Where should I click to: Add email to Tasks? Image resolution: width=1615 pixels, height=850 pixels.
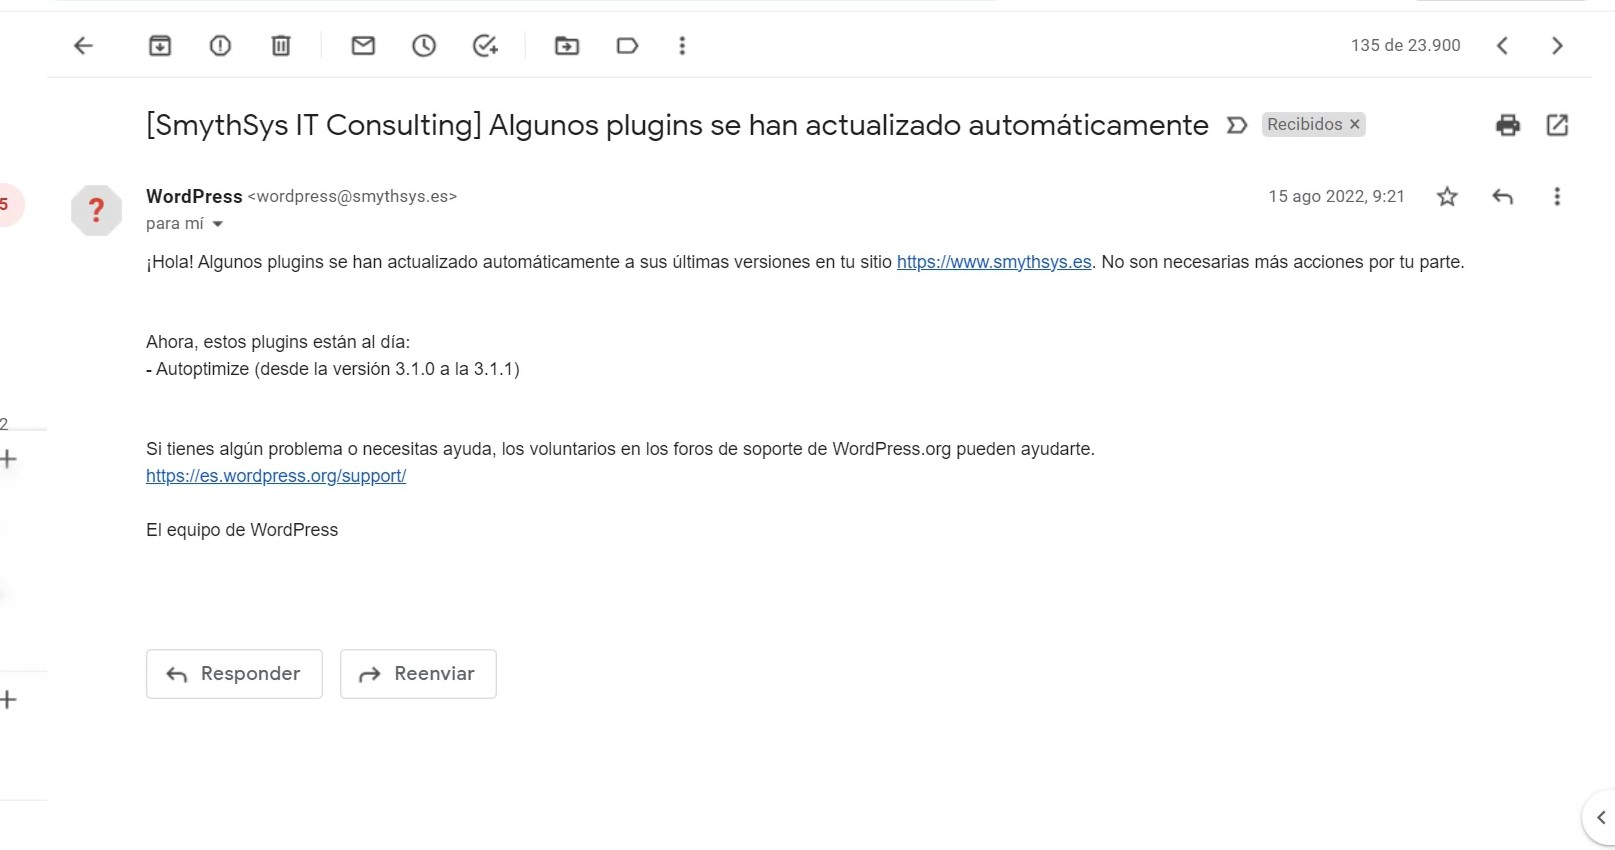tap(485, 46)
